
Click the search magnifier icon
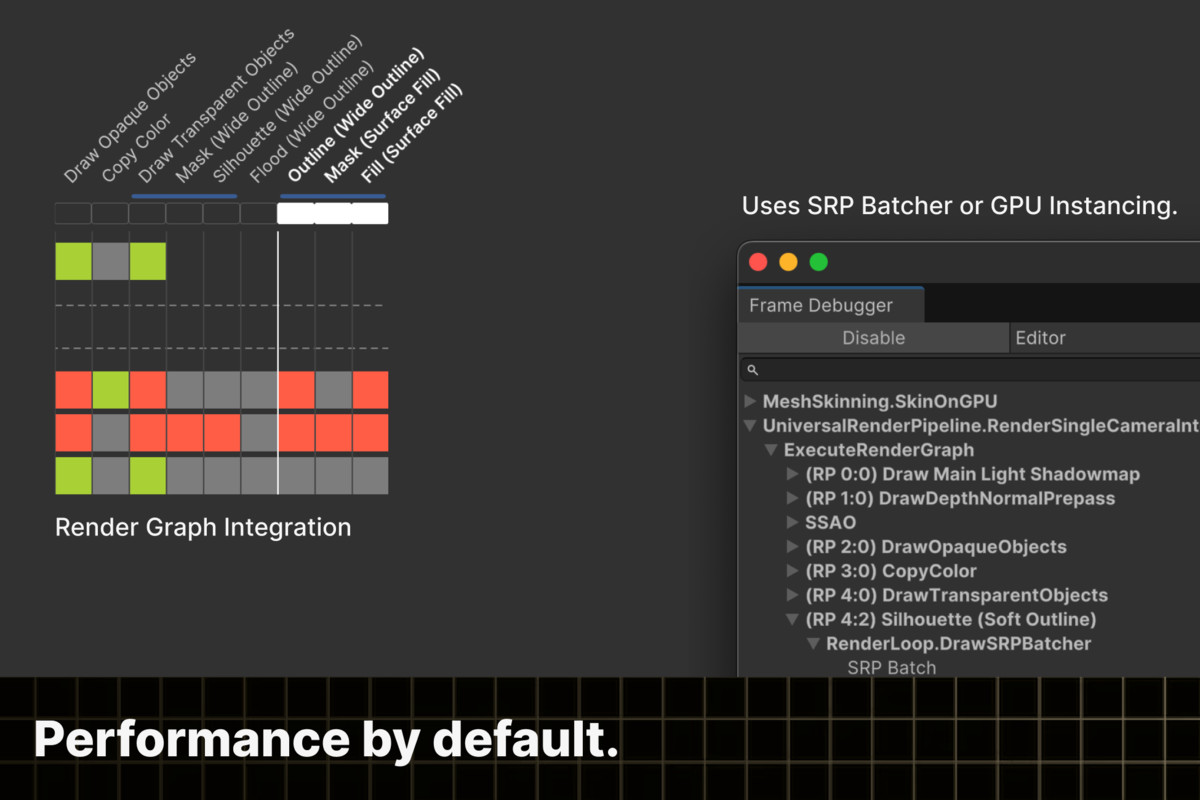click(x=753, y=370)
